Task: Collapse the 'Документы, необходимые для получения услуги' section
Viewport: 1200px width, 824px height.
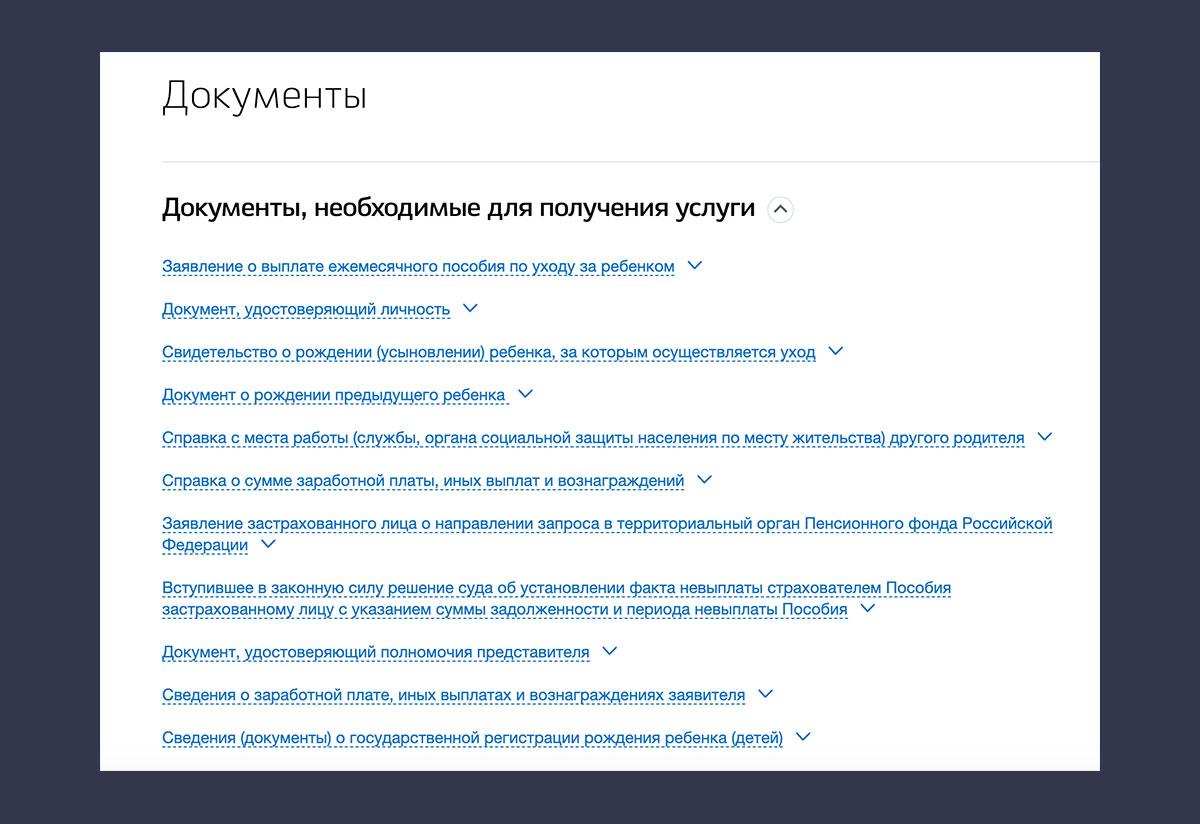Action: (x=780, y=210)
